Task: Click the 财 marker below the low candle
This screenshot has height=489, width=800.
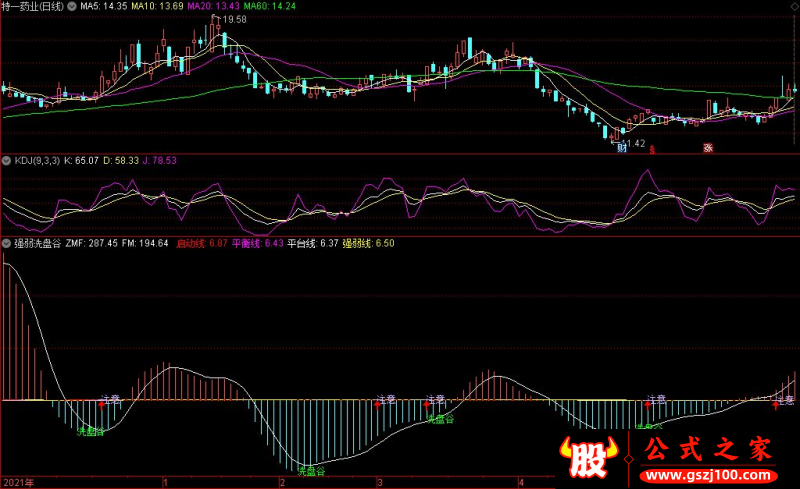Action: [622, 148]
